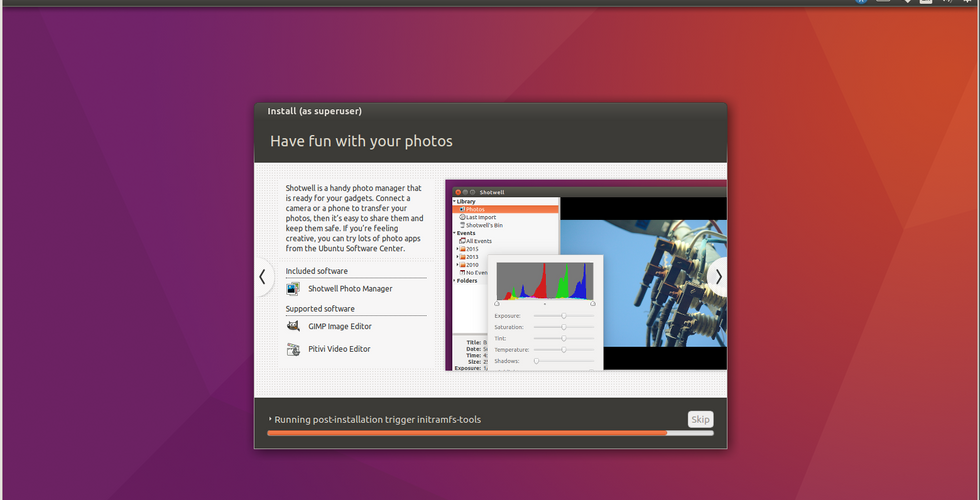This screenshot has height=500, width=980.
Task: Select the Shotwell Photo Manager label
Action: (350, 289)
